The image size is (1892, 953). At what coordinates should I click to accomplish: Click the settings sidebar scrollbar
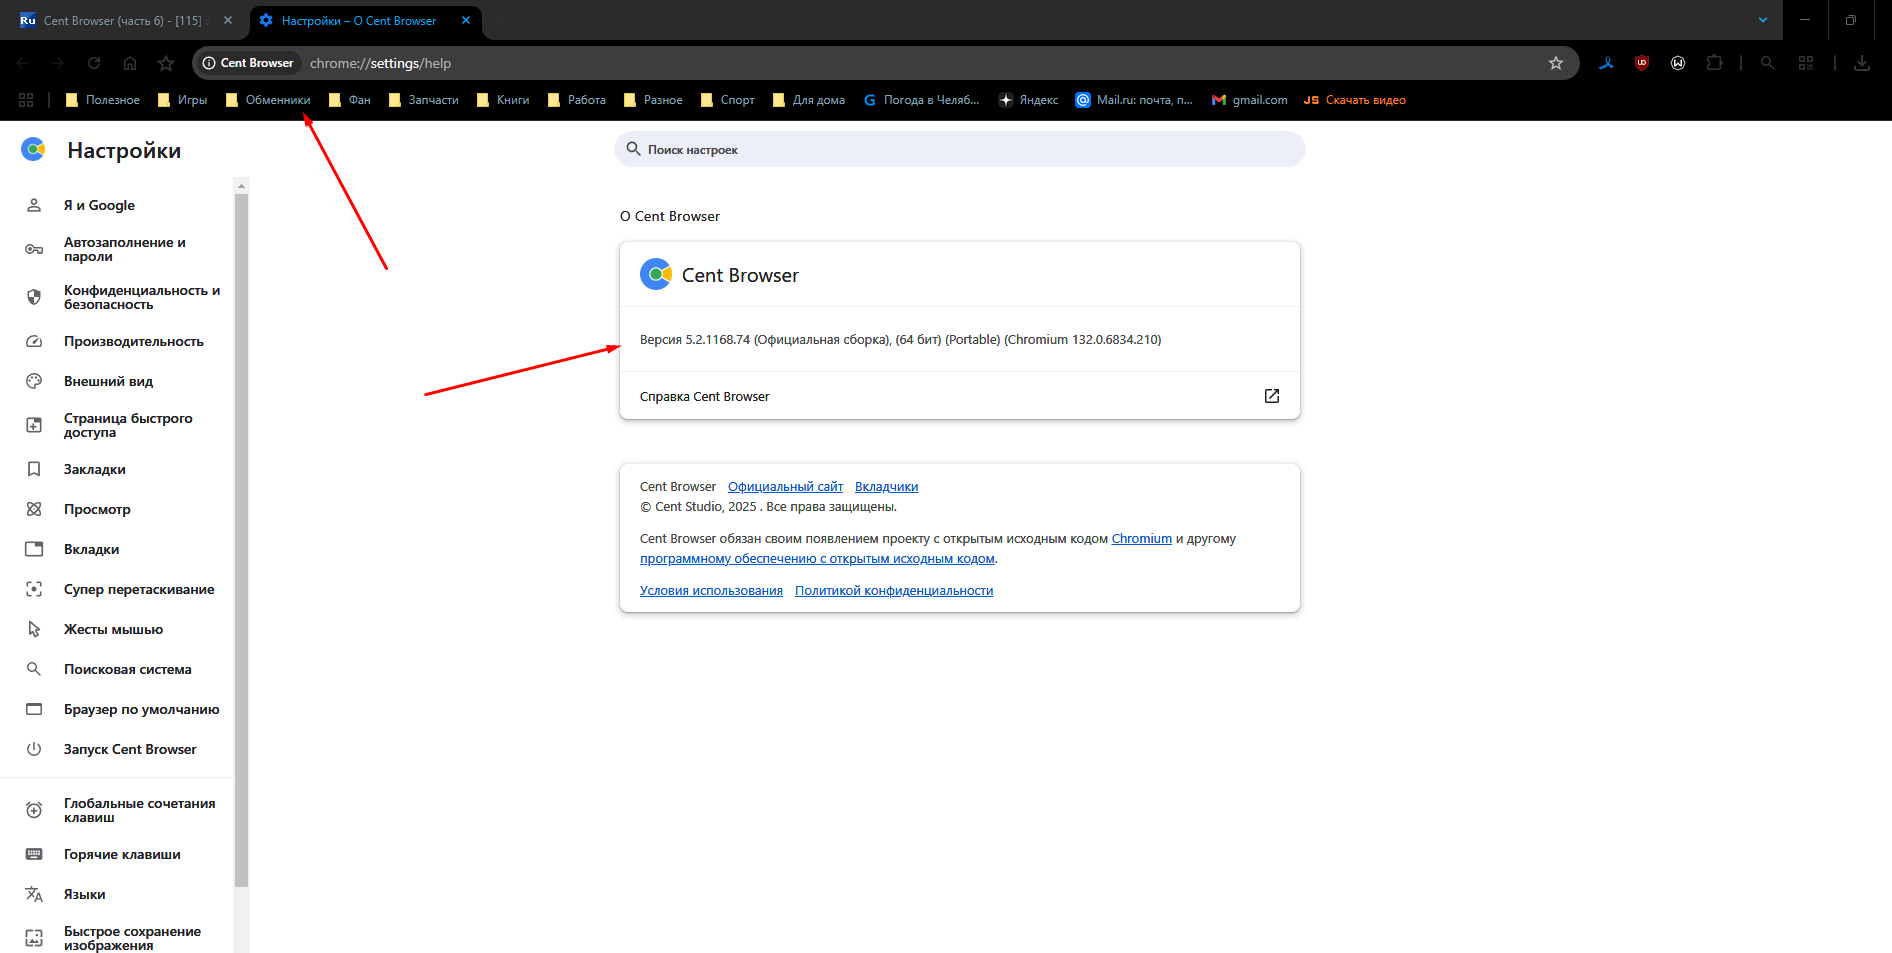click(x=241, y=540)
